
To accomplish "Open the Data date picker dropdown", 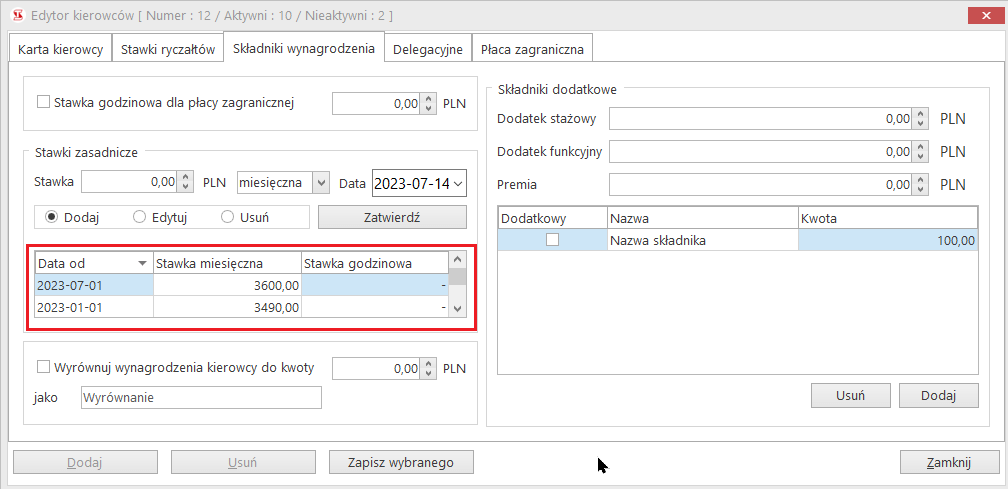I will tap(458, 183).
